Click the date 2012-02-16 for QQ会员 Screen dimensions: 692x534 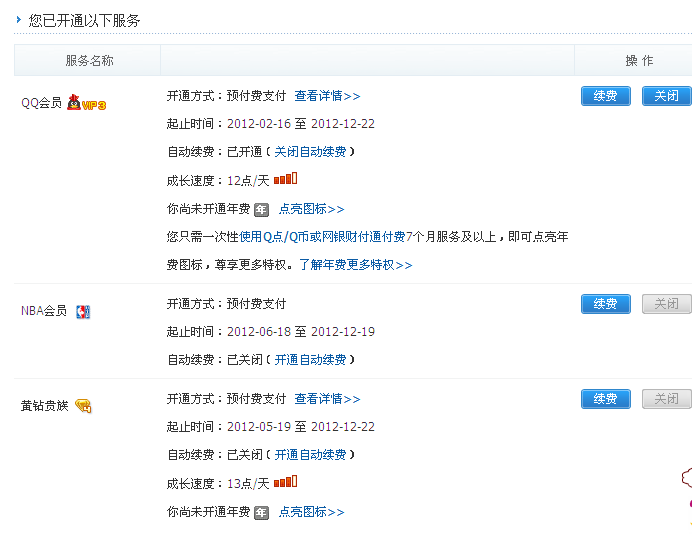259,124
